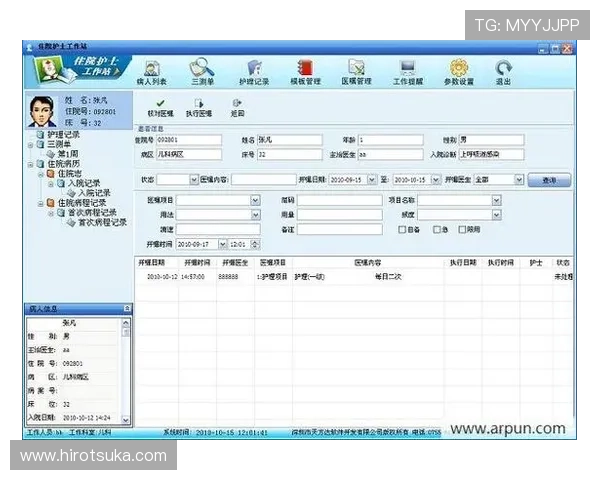Open the 病人列表 patient list icon

point(152,72)
